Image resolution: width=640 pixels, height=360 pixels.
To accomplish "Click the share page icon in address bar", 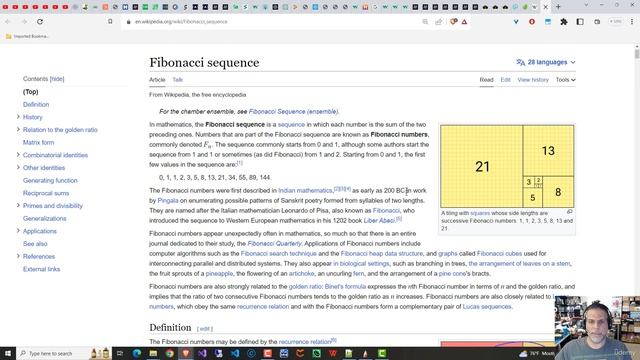I will 438,22.
